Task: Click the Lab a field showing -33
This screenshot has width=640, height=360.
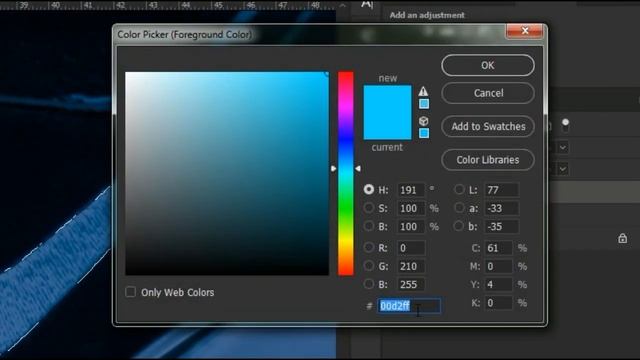Action: click(501, 208)
